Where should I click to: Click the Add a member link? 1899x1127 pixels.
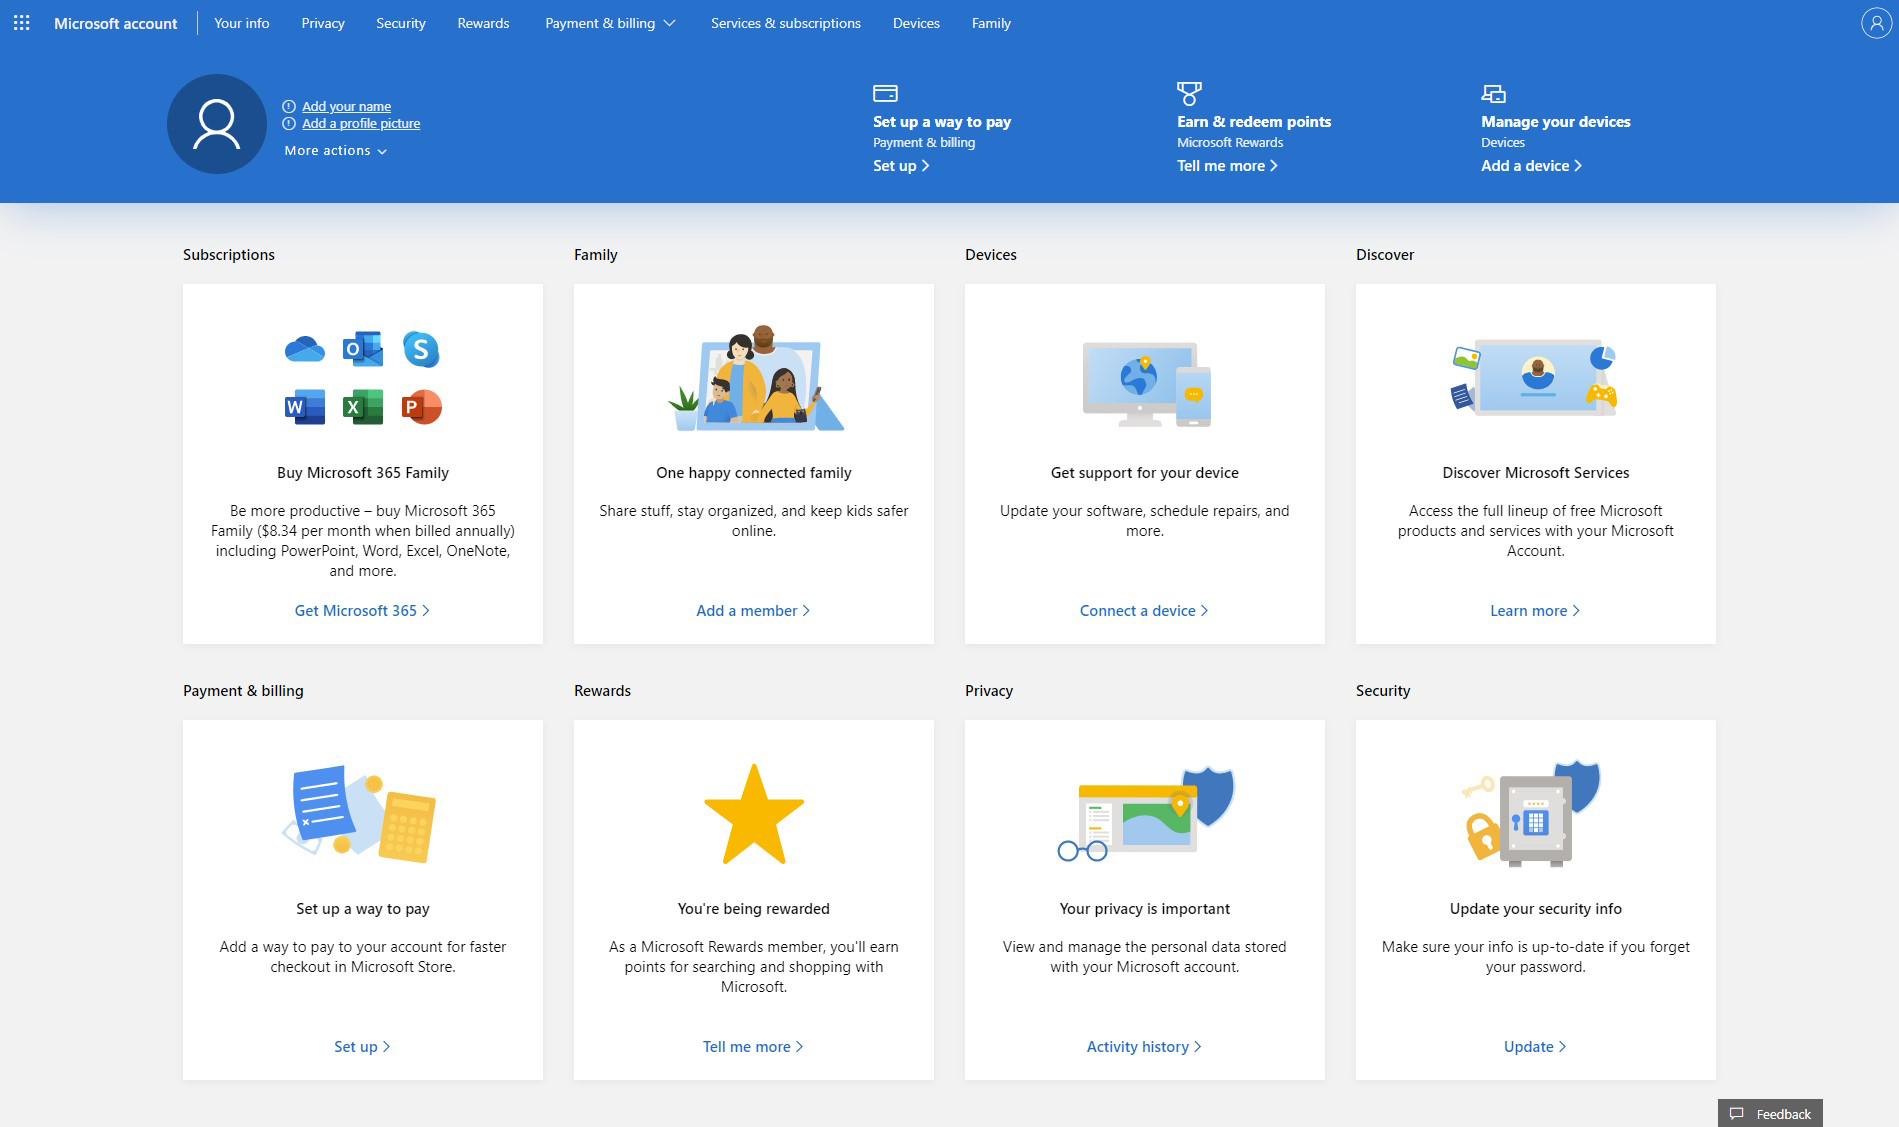pyautogui.click(x=753, y=611)
